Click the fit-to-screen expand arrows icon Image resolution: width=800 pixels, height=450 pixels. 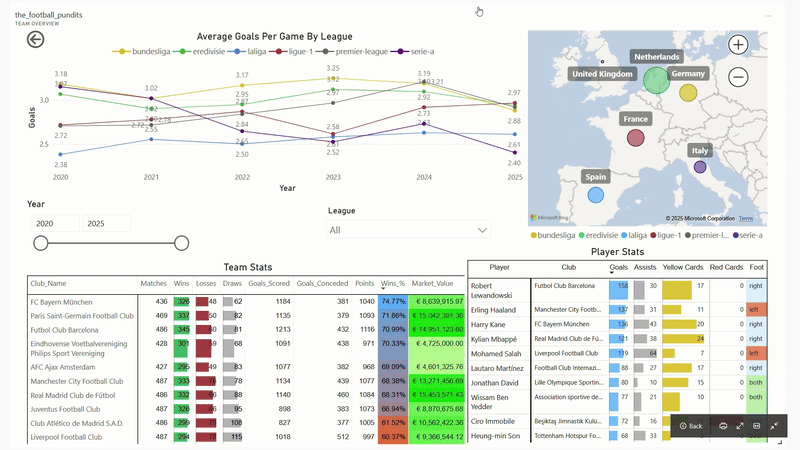740,426
